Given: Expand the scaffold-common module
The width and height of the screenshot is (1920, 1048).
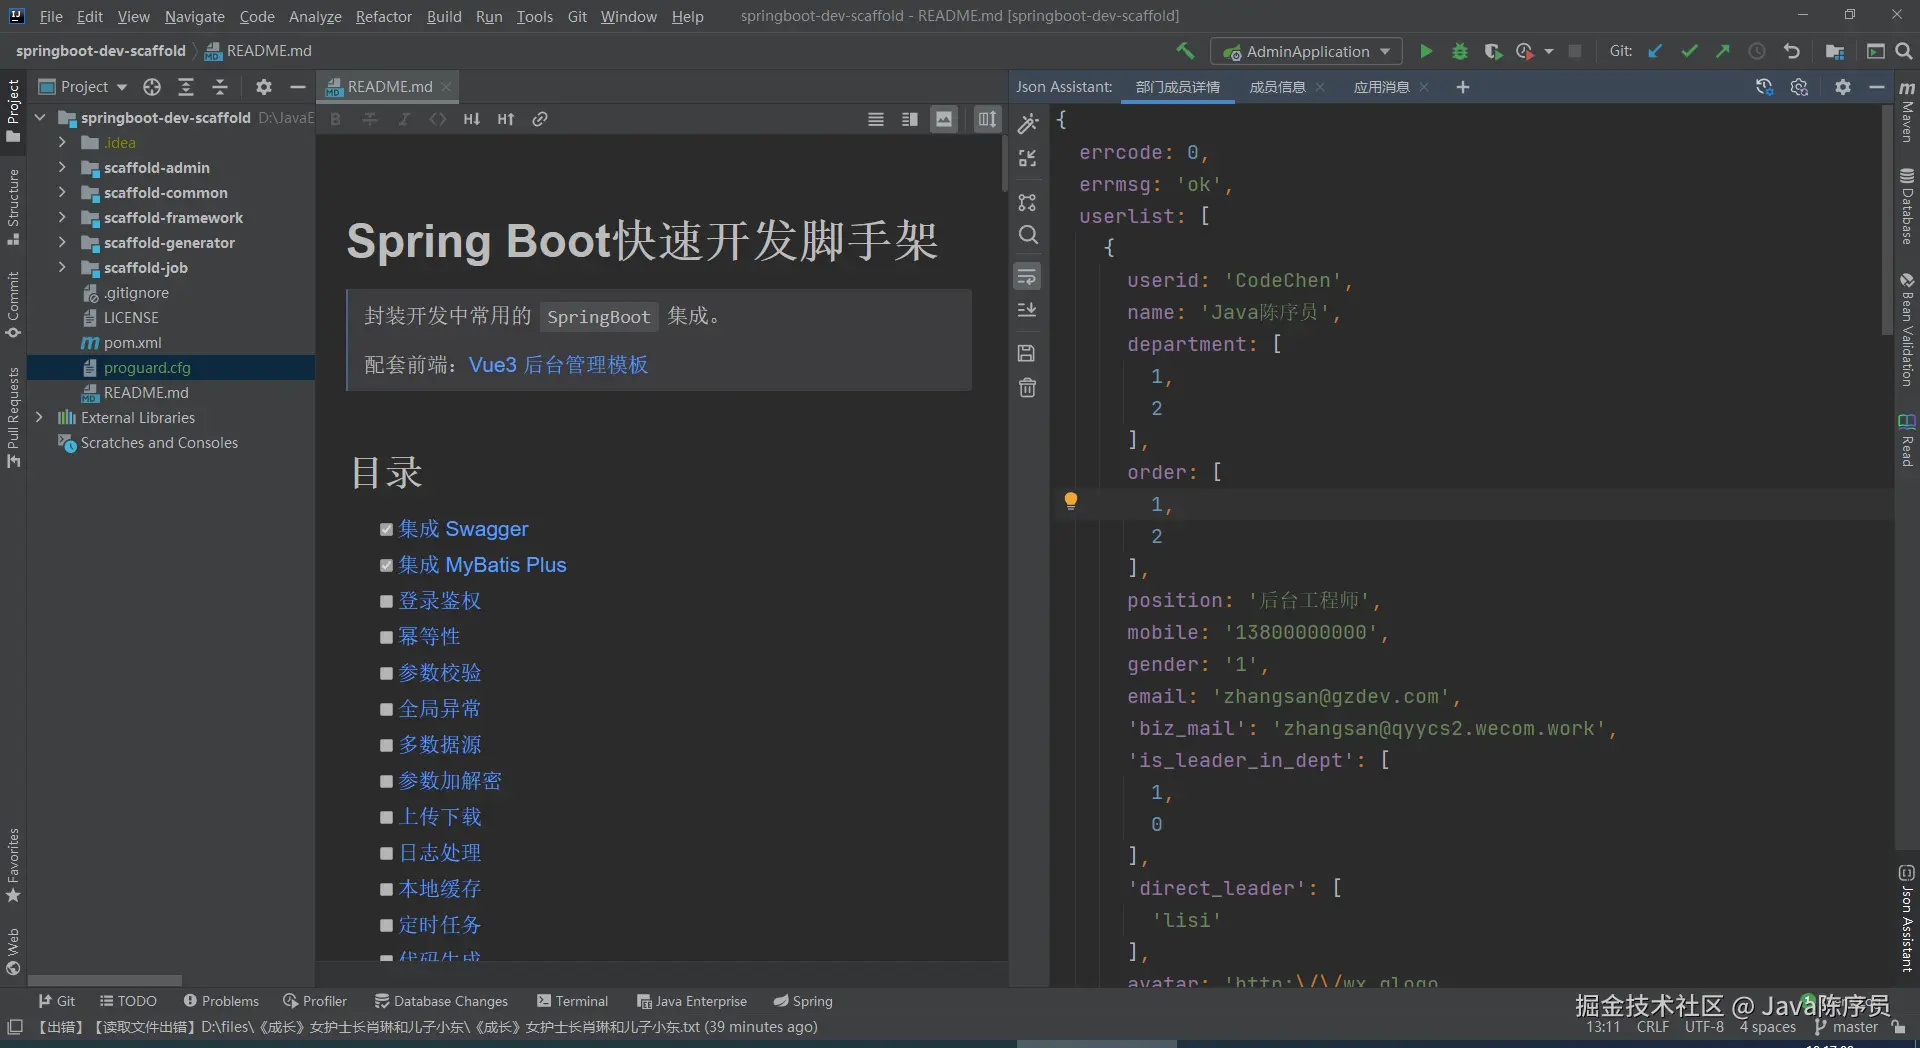Looking at the screenshot, I should pyautogui.click(x=62, y=193).
